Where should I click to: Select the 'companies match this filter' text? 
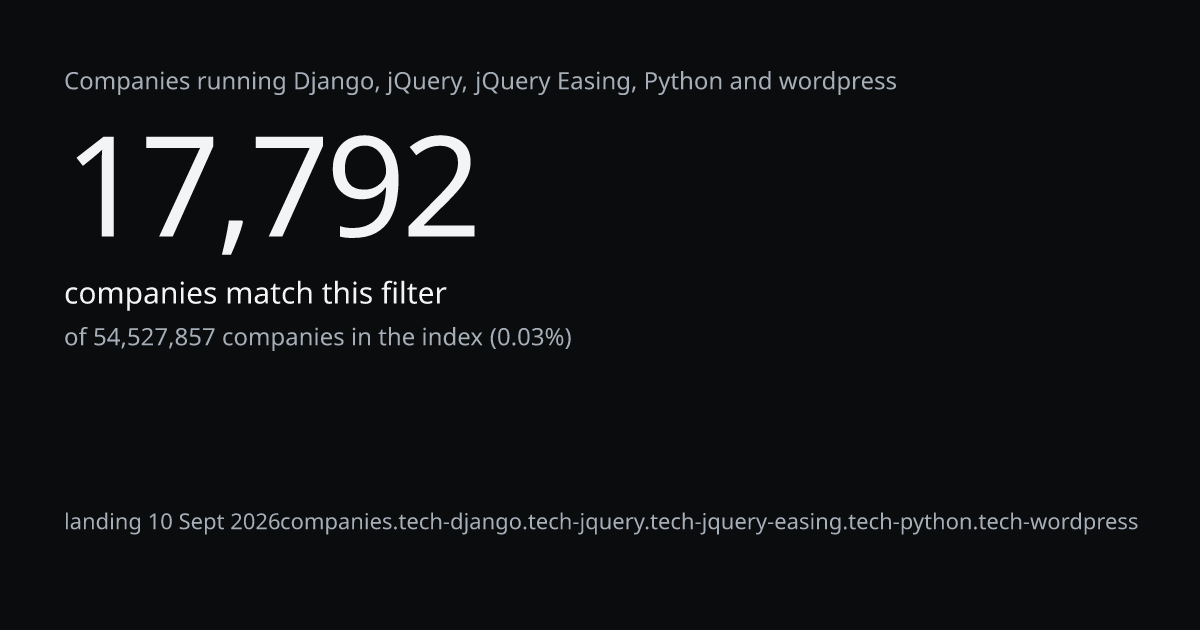point(255,294)
